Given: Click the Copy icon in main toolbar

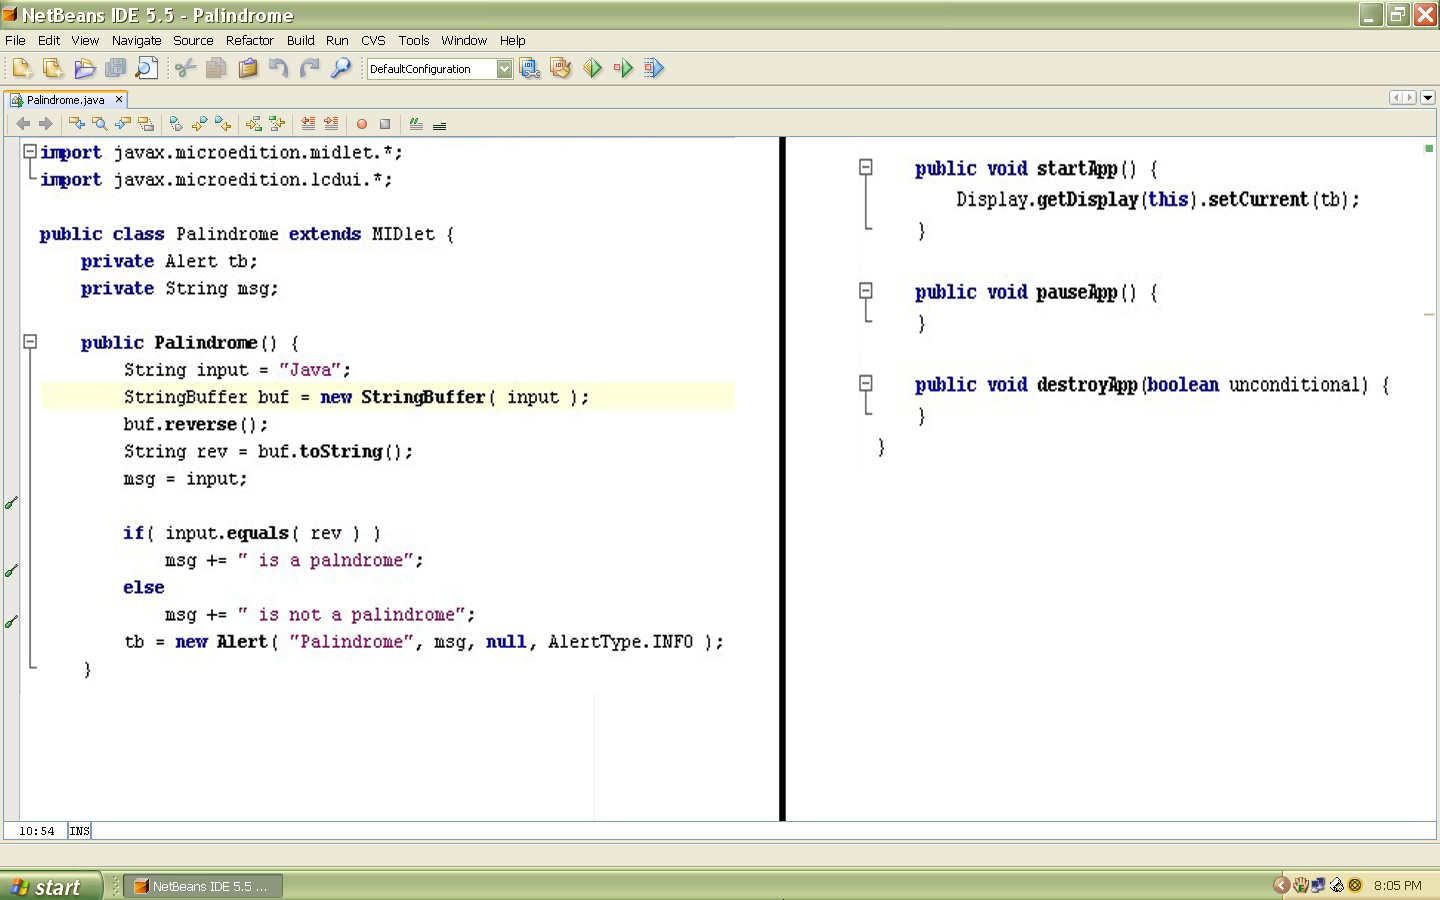Looking at the screenshot, I should [216, 68].
